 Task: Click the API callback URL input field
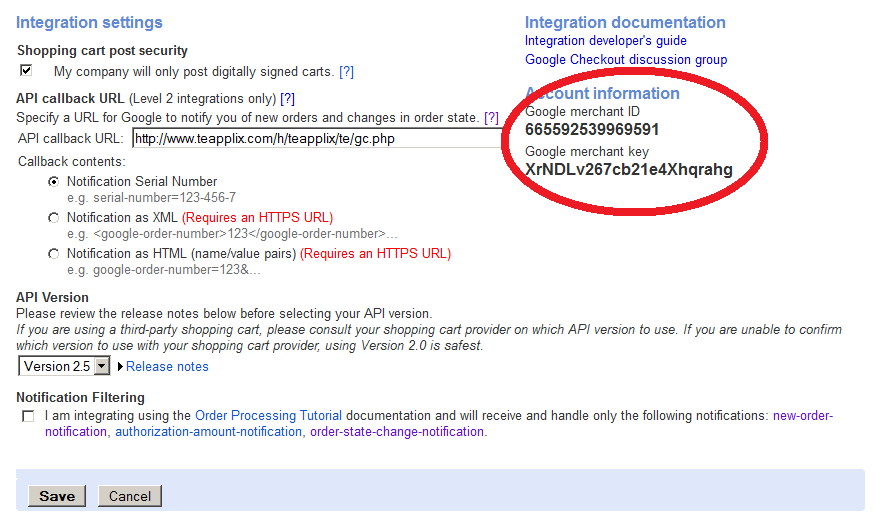(317, 138)
